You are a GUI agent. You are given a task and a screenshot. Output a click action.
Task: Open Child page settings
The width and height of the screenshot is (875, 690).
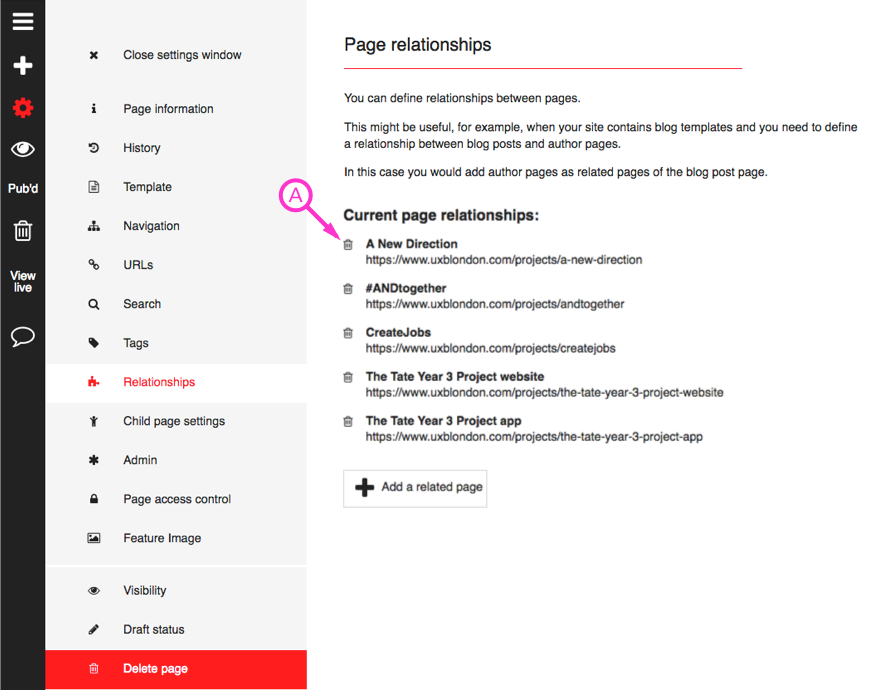[176, 421]
